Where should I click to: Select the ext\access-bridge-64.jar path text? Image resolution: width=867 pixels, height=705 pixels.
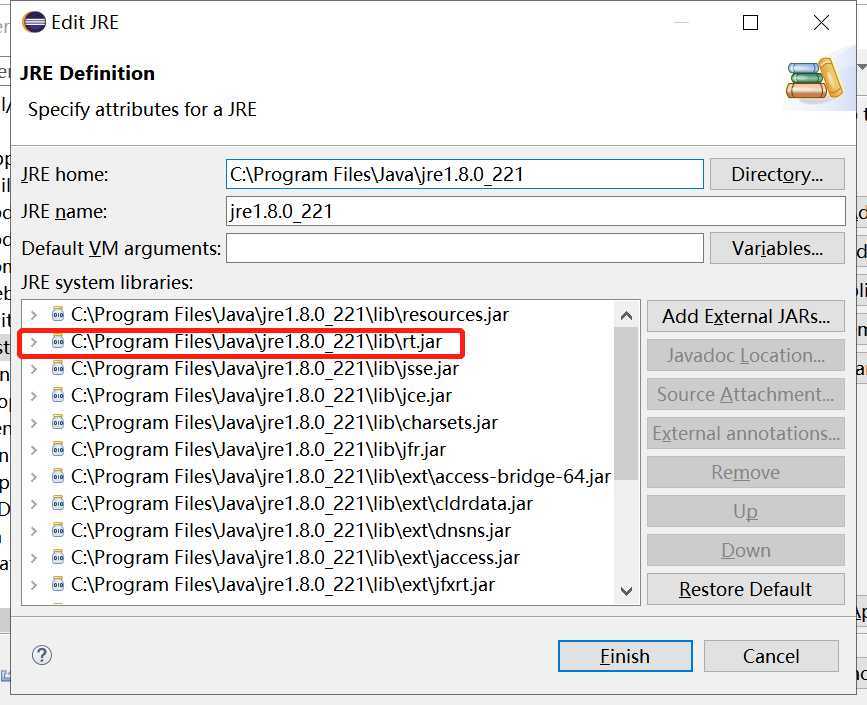point(341,477)
